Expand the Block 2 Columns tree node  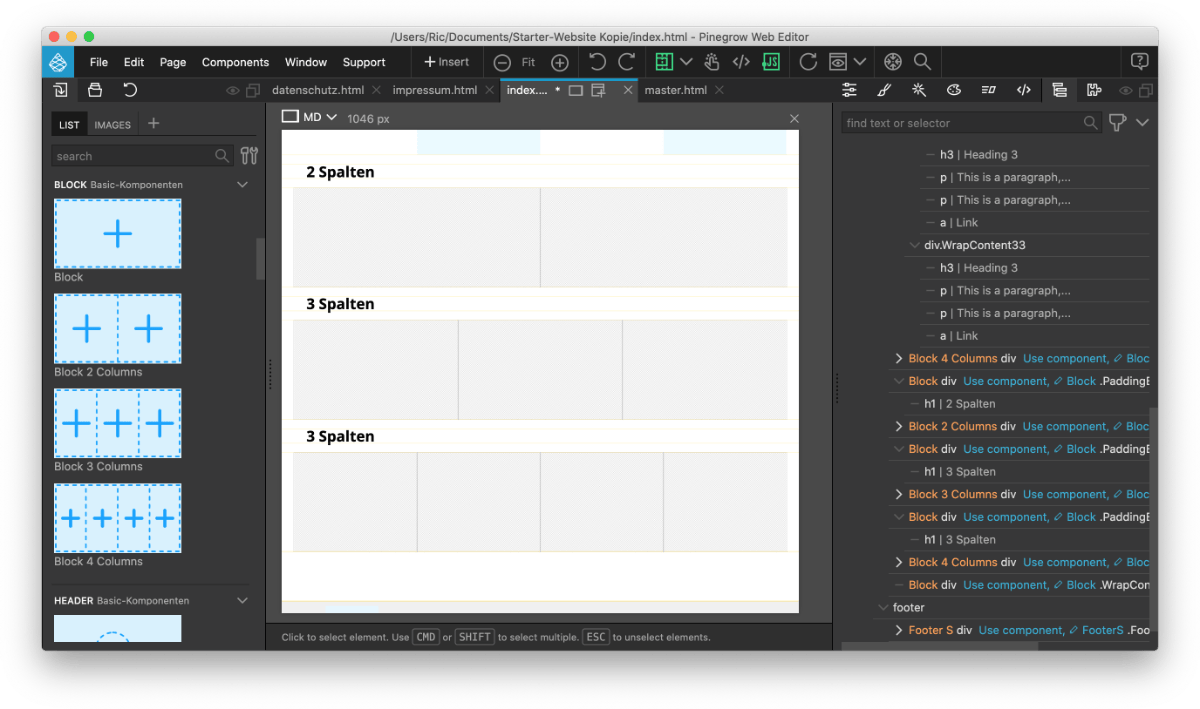[899, 427]
